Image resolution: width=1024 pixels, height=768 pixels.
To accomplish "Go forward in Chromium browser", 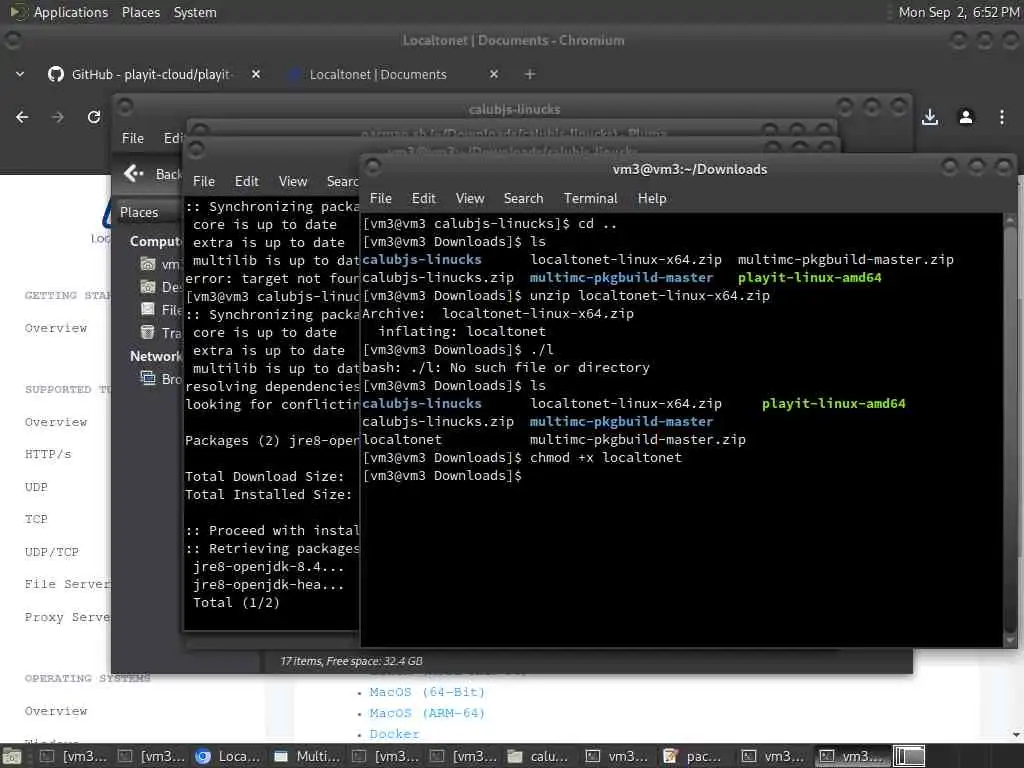I will [58, 117].
